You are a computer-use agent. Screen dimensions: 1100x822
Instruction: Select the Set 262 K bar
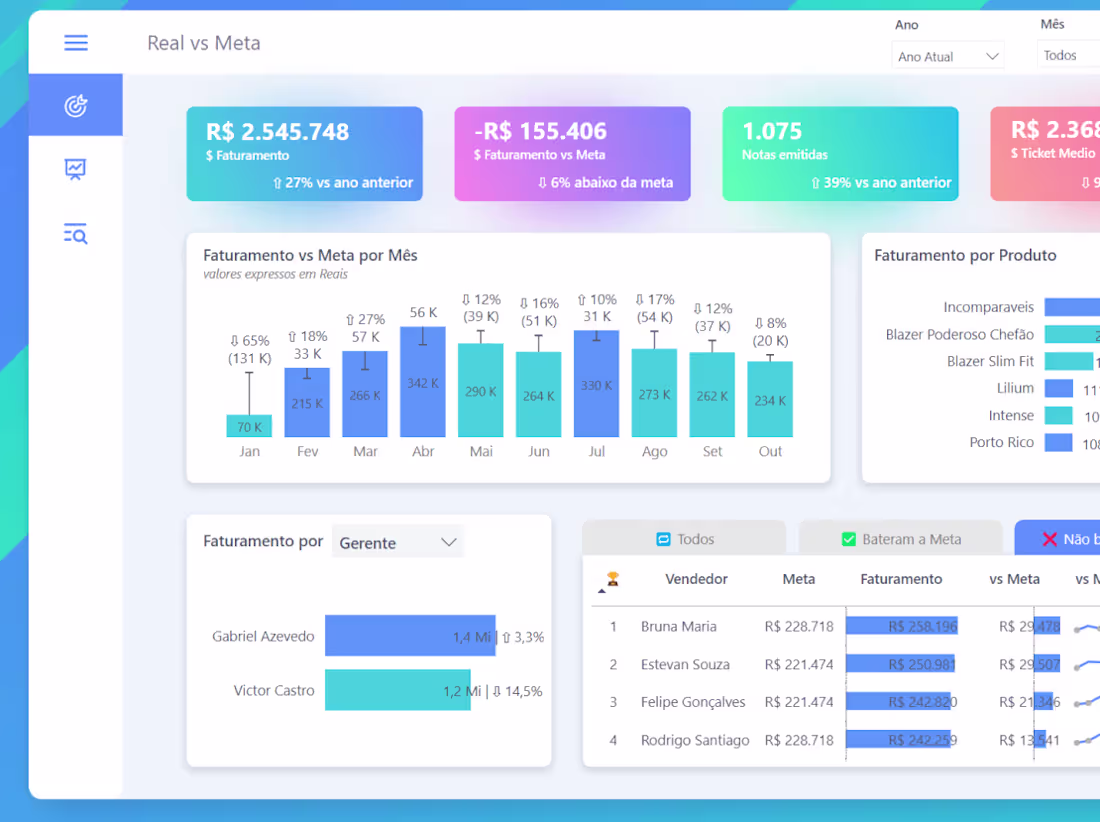point(712,394)
